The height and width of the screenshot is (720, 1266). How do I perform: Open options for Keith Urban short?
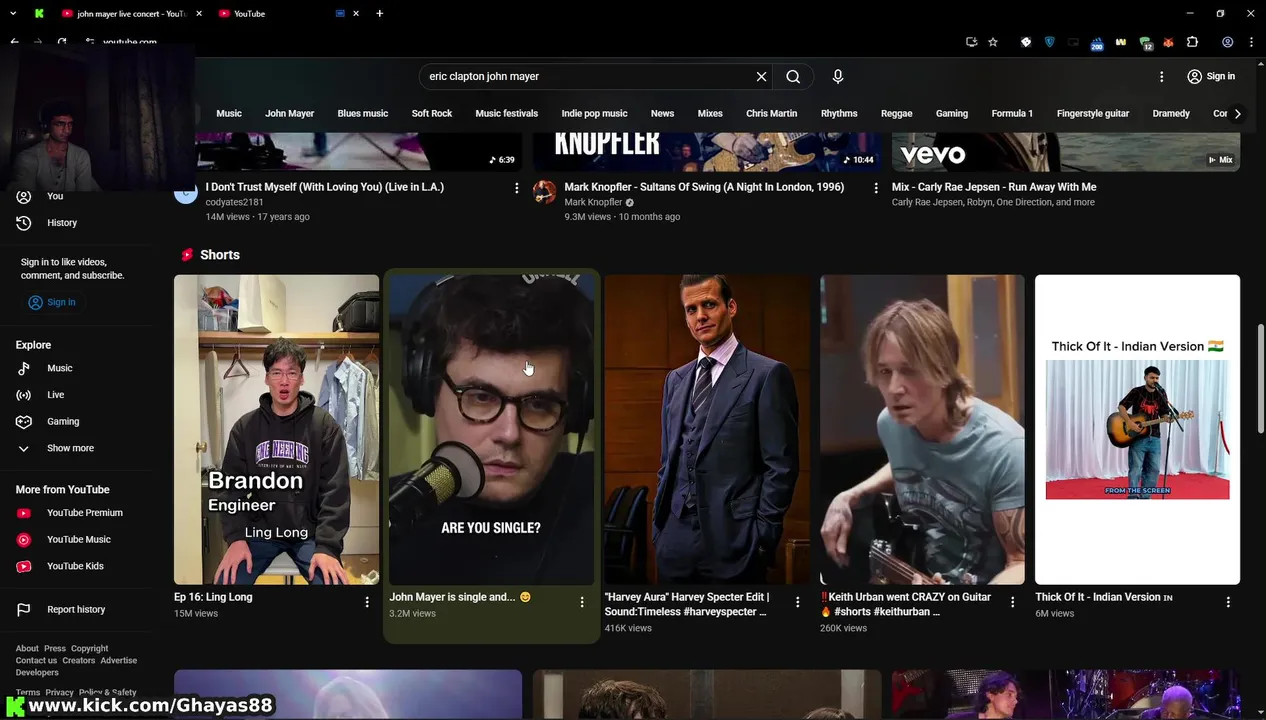(1012, 602)
